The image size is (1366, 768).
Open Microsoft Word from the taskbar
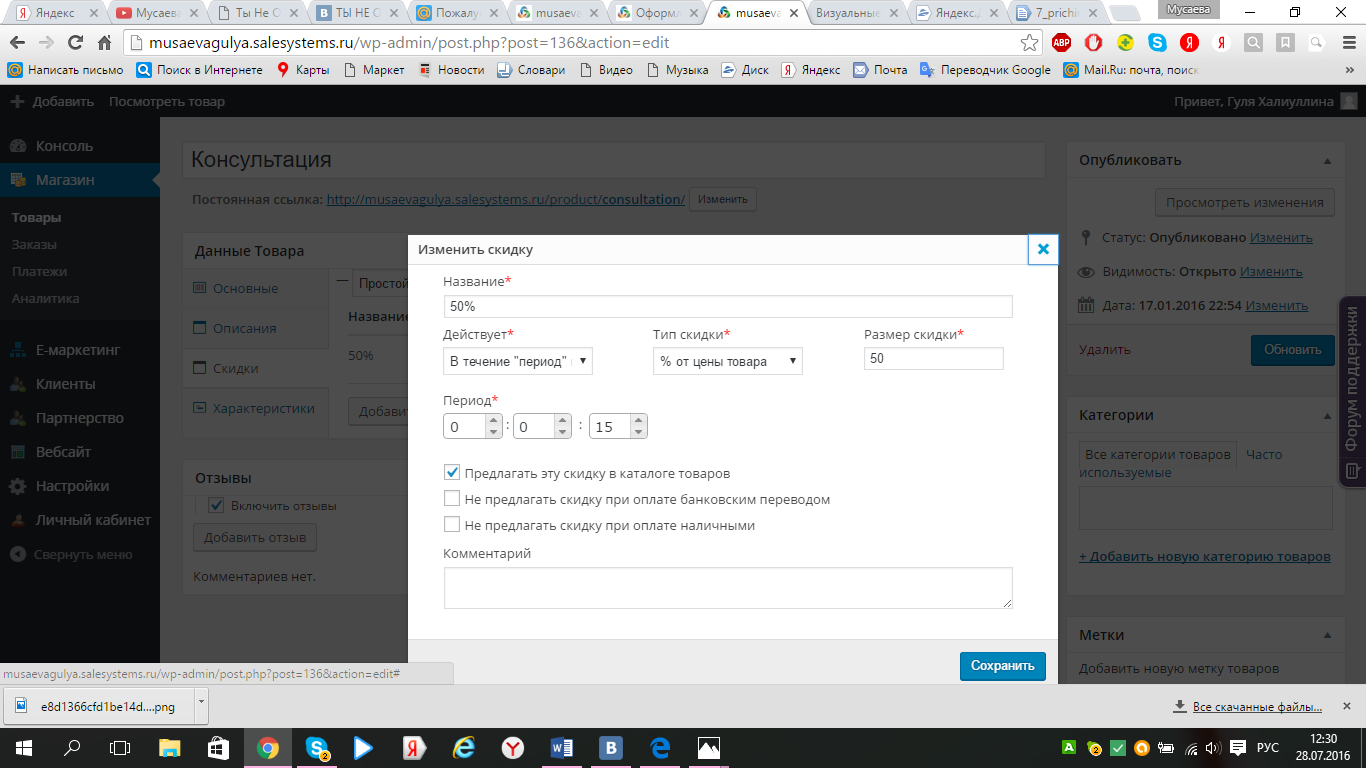[x=562, y=748]
